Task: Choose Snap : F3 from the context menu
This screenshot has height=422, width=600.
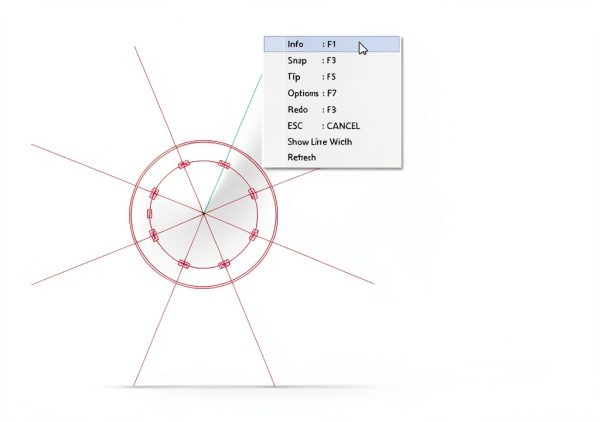Action: coord(332,60)
